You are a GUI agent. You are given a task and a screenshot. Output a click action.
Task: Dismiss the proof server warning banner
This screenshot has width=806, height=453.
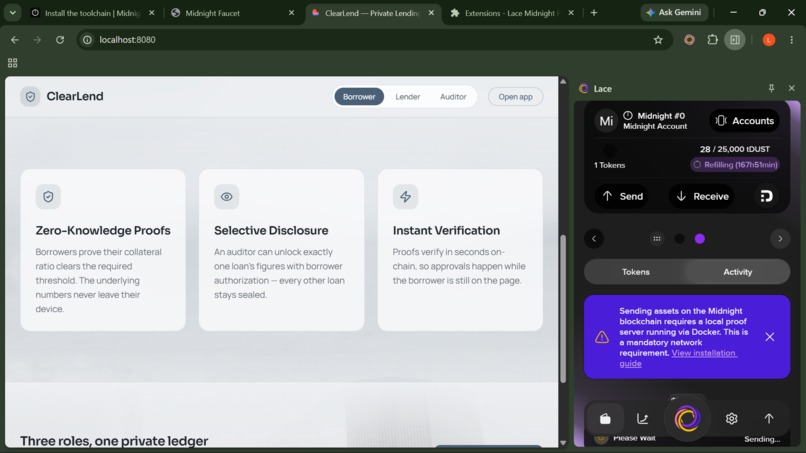coord(770,337)
